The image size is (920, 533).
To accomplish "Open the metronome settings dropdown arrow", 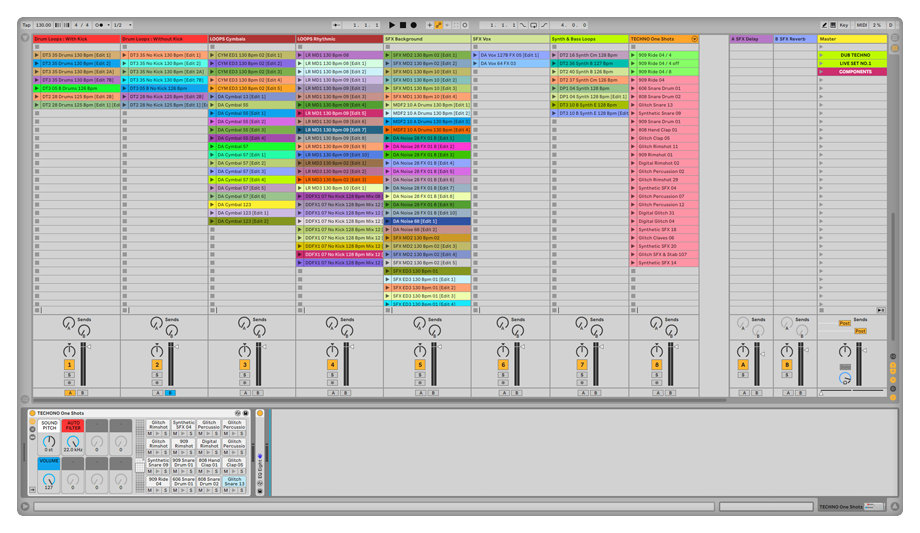I will click(x=109, y=25).
